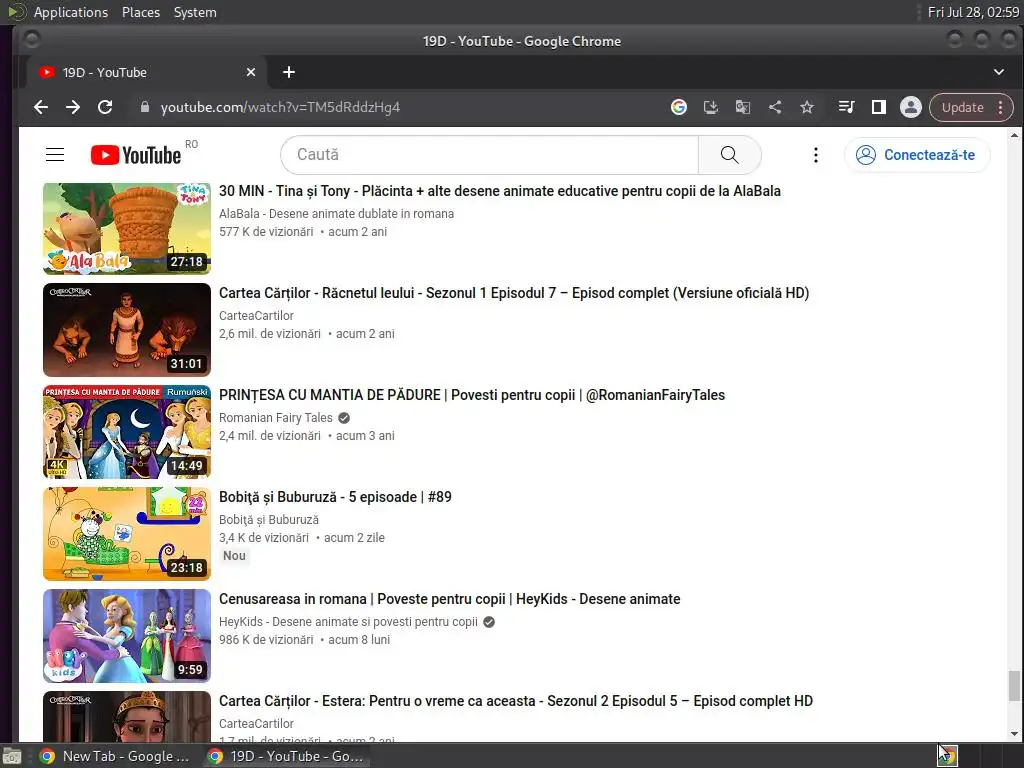Visit HeyKids channel name
This screenshot has width=1024, height=768.
(348, 621)
